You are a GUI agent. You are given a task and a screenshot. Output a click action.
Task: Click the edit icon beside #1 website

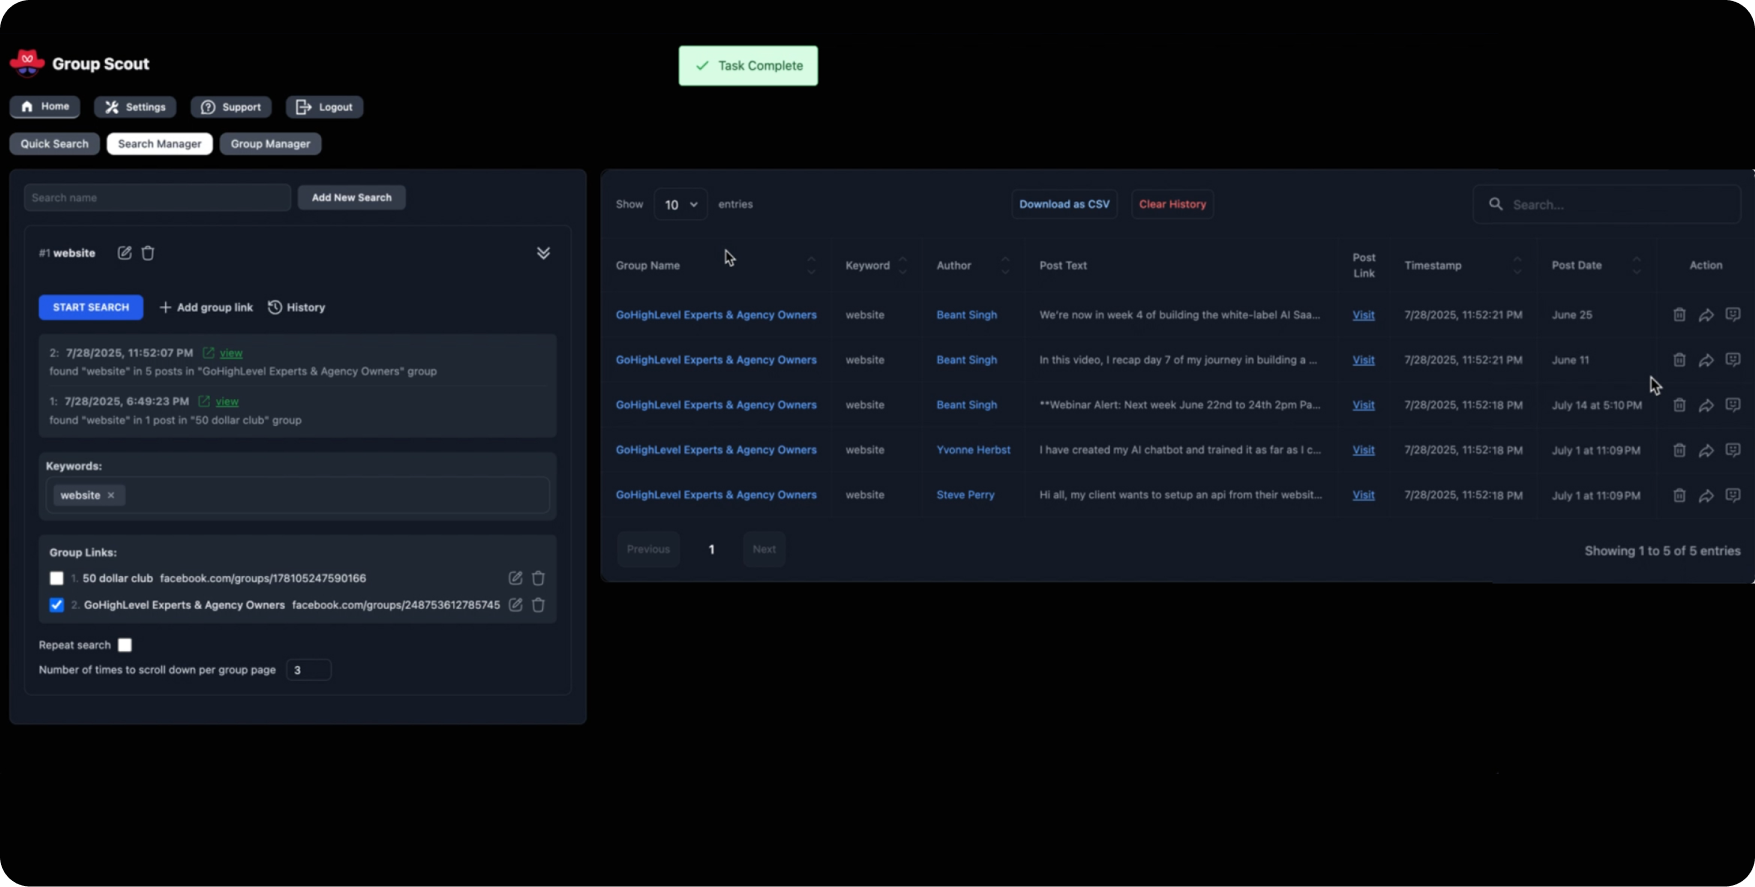(x=125, y=253)
